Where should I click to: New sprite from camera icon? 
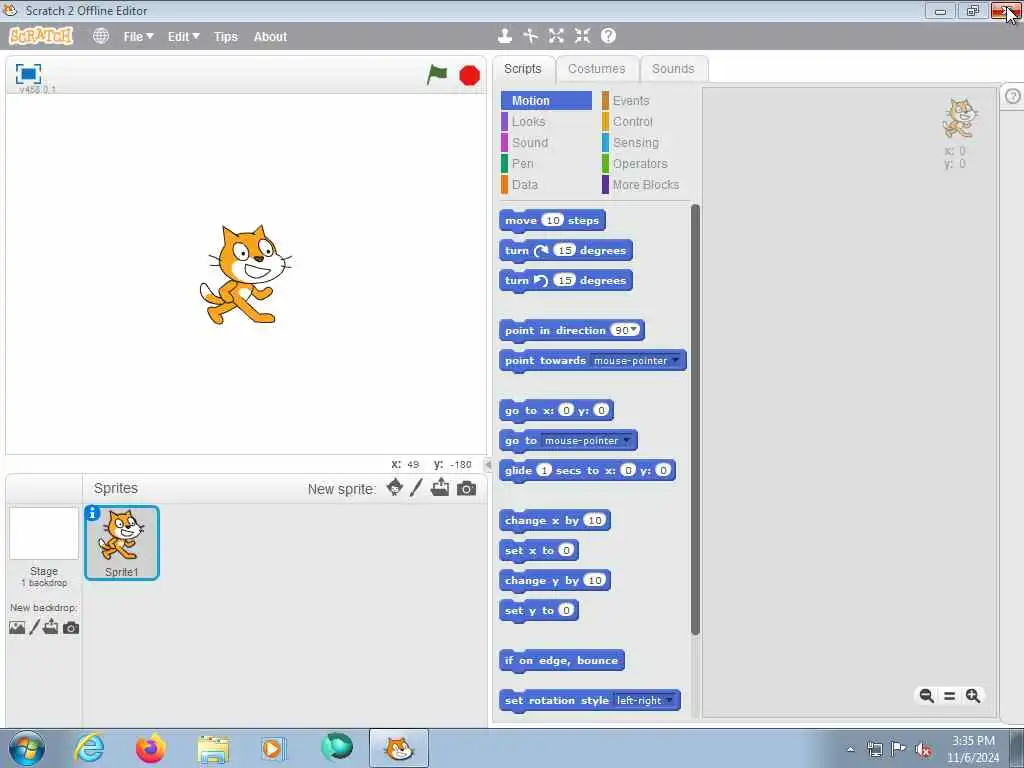(466, 488)
